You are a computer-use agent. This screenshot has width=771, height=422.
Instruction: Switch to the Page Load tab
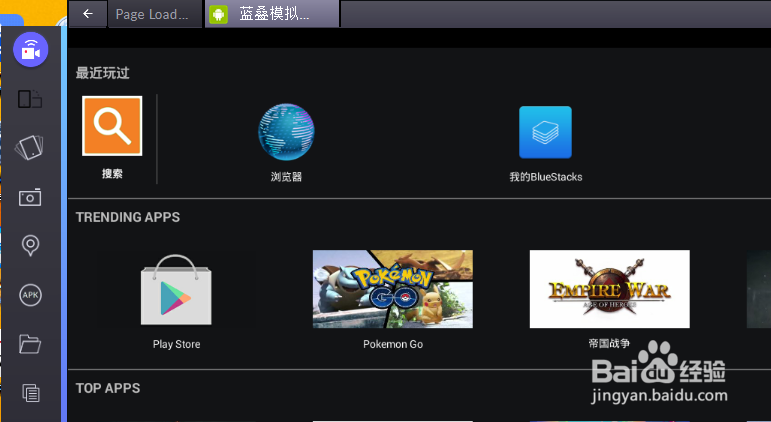[154, 14]
